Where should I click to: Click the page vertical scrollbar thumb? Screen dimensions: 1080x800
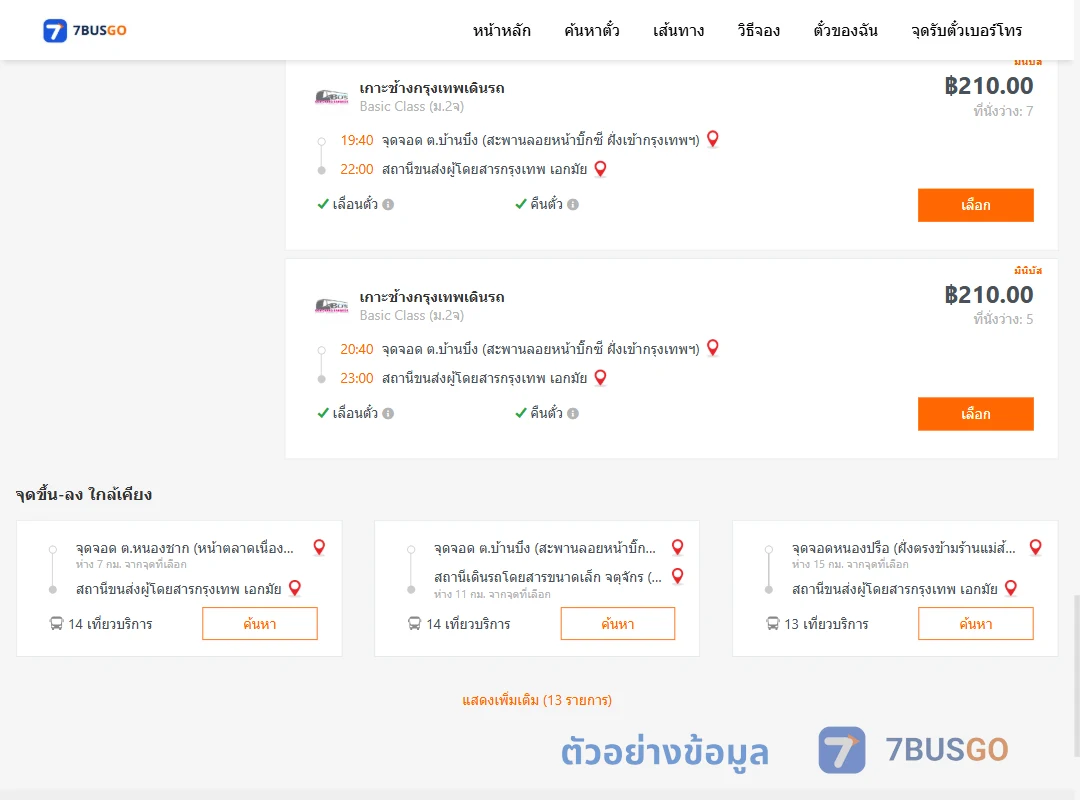[x=1076, y=675]
